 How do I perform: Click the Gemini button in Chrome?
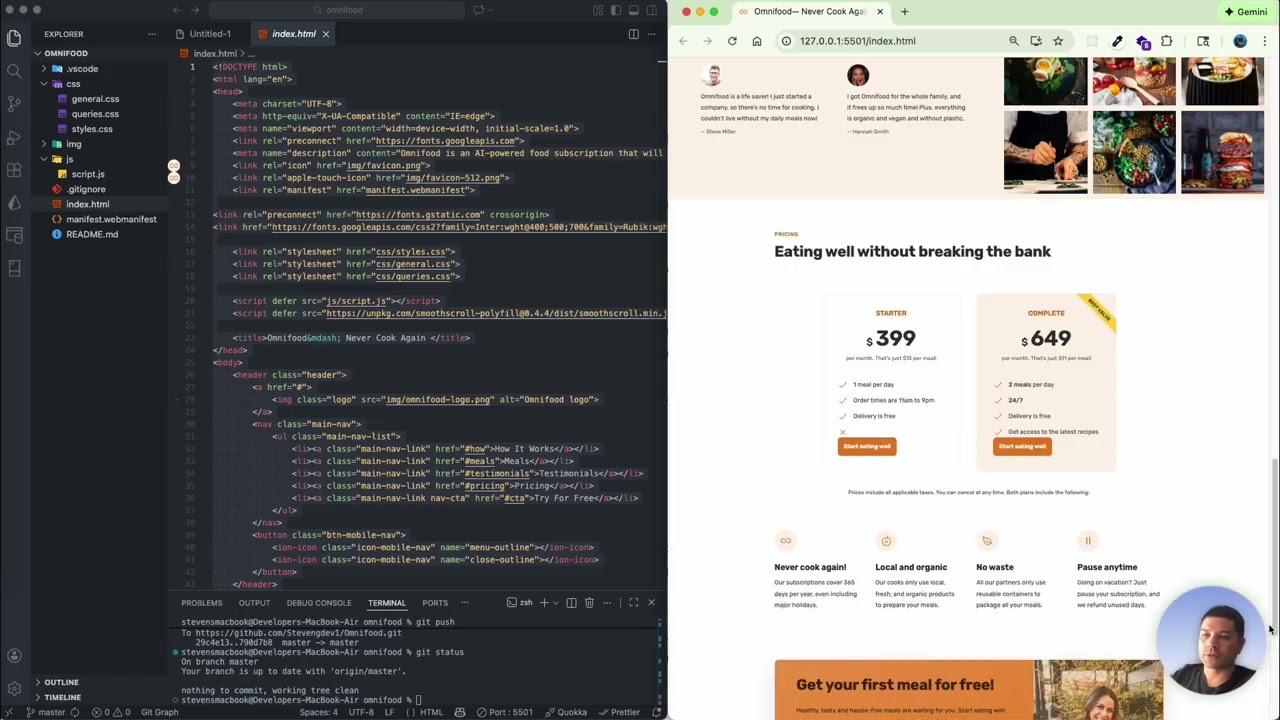click(x=1246, y=12)
